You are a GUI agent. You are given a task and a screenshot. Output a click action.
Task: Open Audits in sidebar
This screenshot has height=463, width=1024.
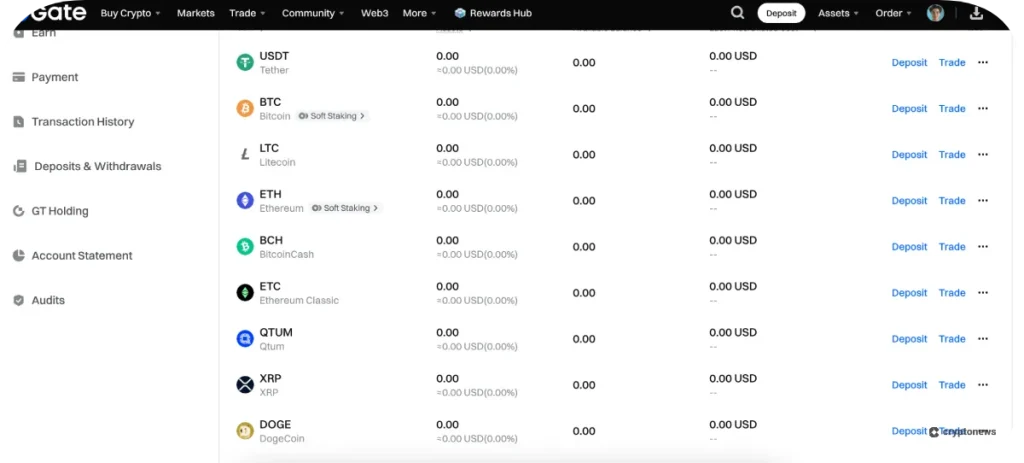[x=48, y=300]
